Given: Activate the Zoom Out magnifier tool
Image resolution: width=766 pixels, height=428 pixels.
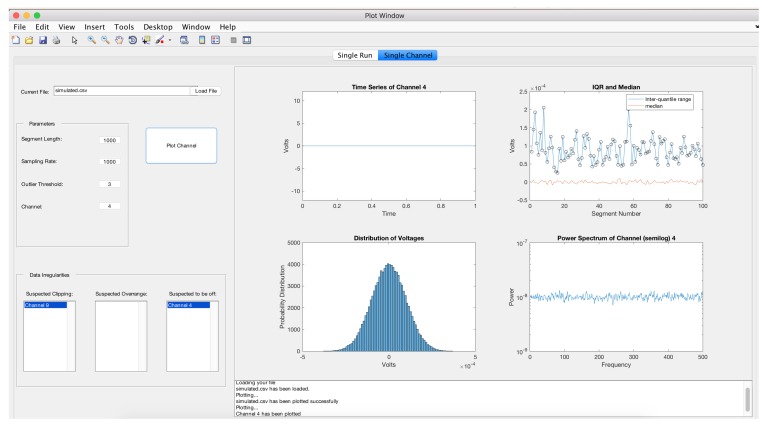Looking at the screenshot, I should coord(104,40).
